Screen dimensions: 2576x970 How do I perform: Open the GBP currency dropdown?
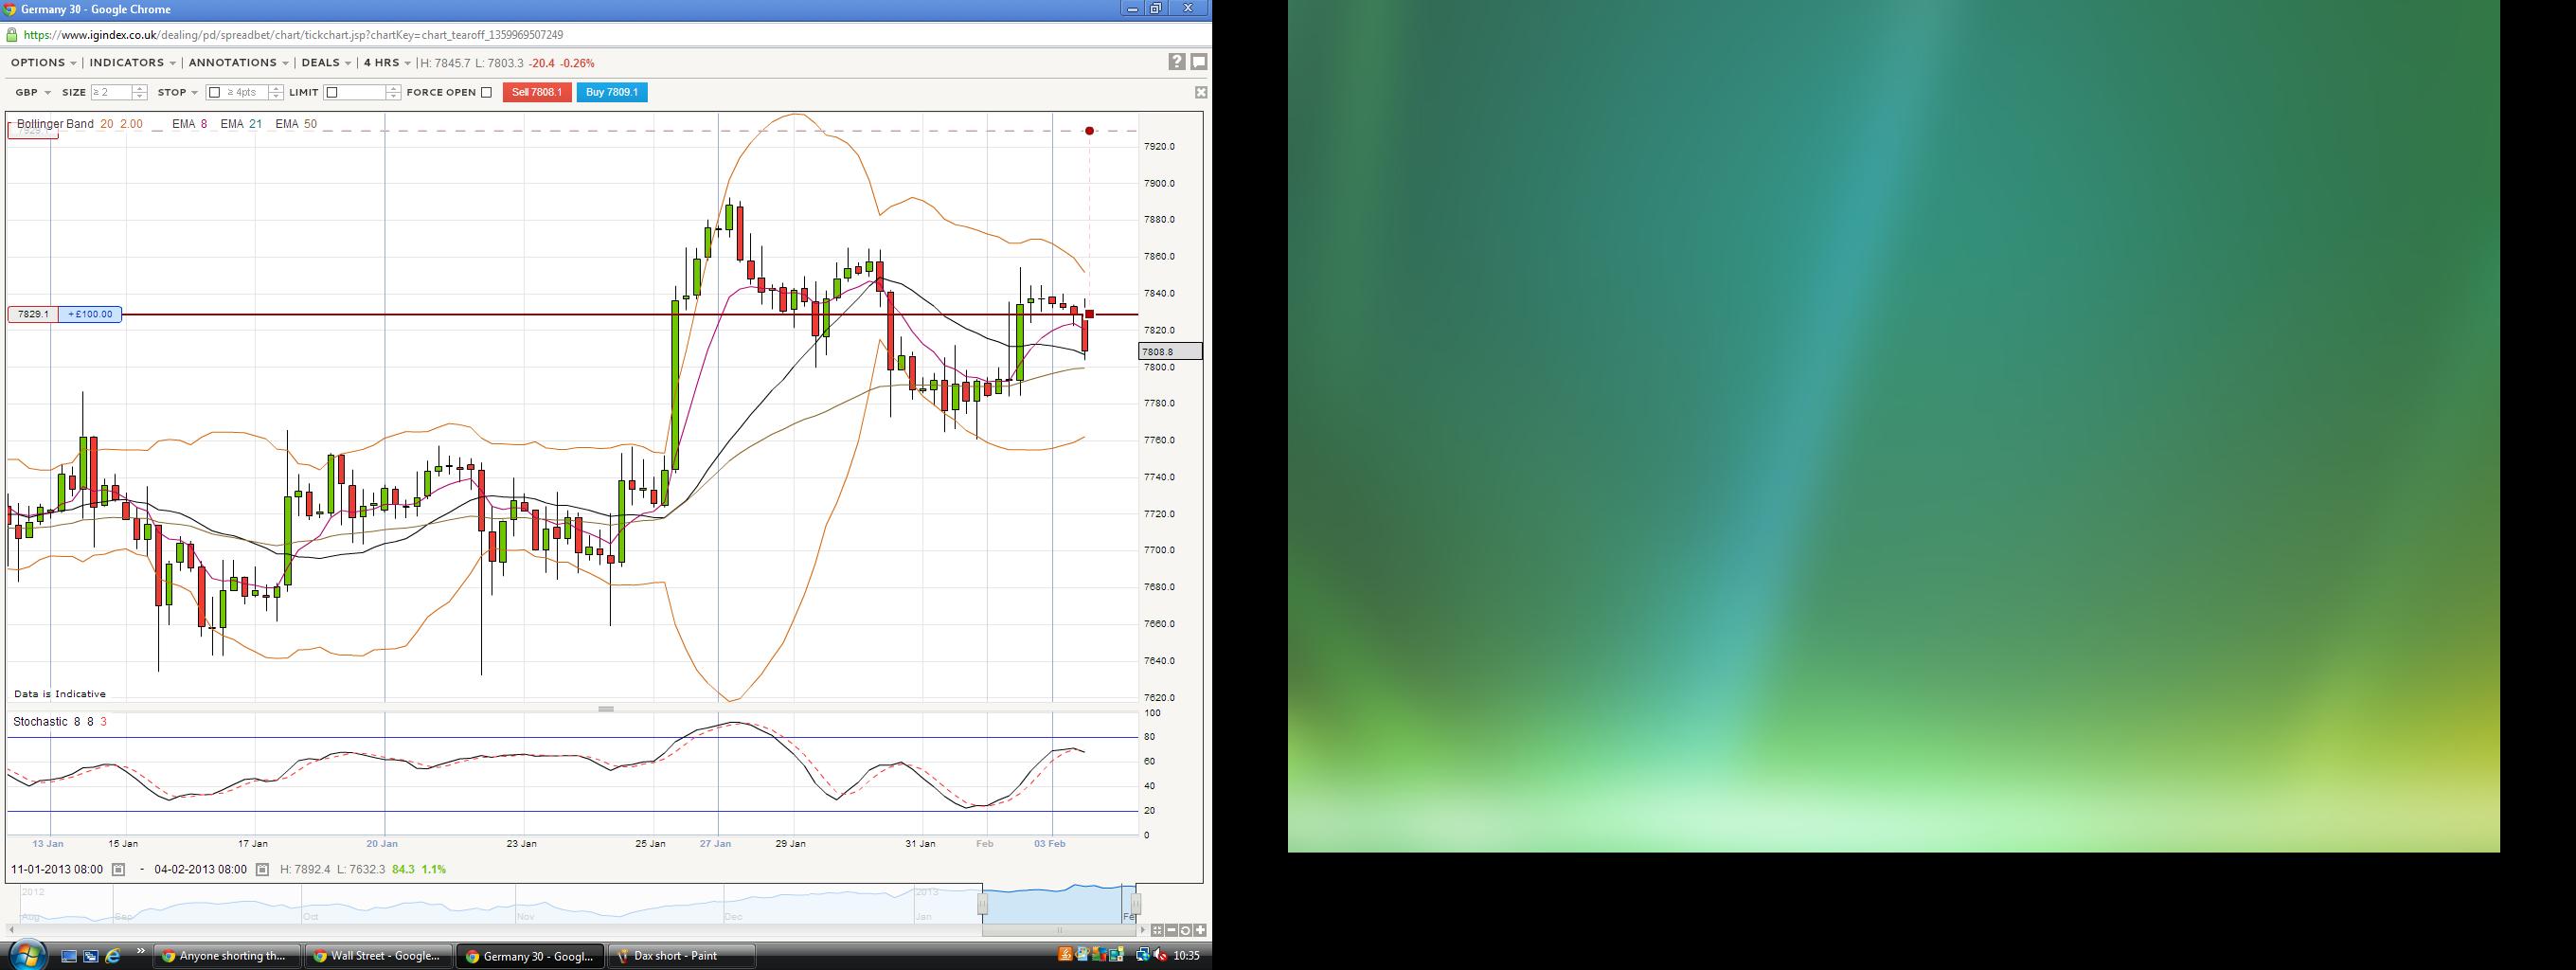(33, 93)
